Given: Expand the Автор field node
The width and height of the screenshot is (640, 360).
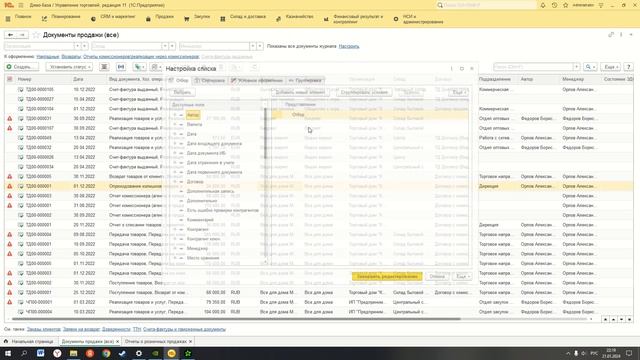Looking at the screenshot, I should click(x=175, y=115).
